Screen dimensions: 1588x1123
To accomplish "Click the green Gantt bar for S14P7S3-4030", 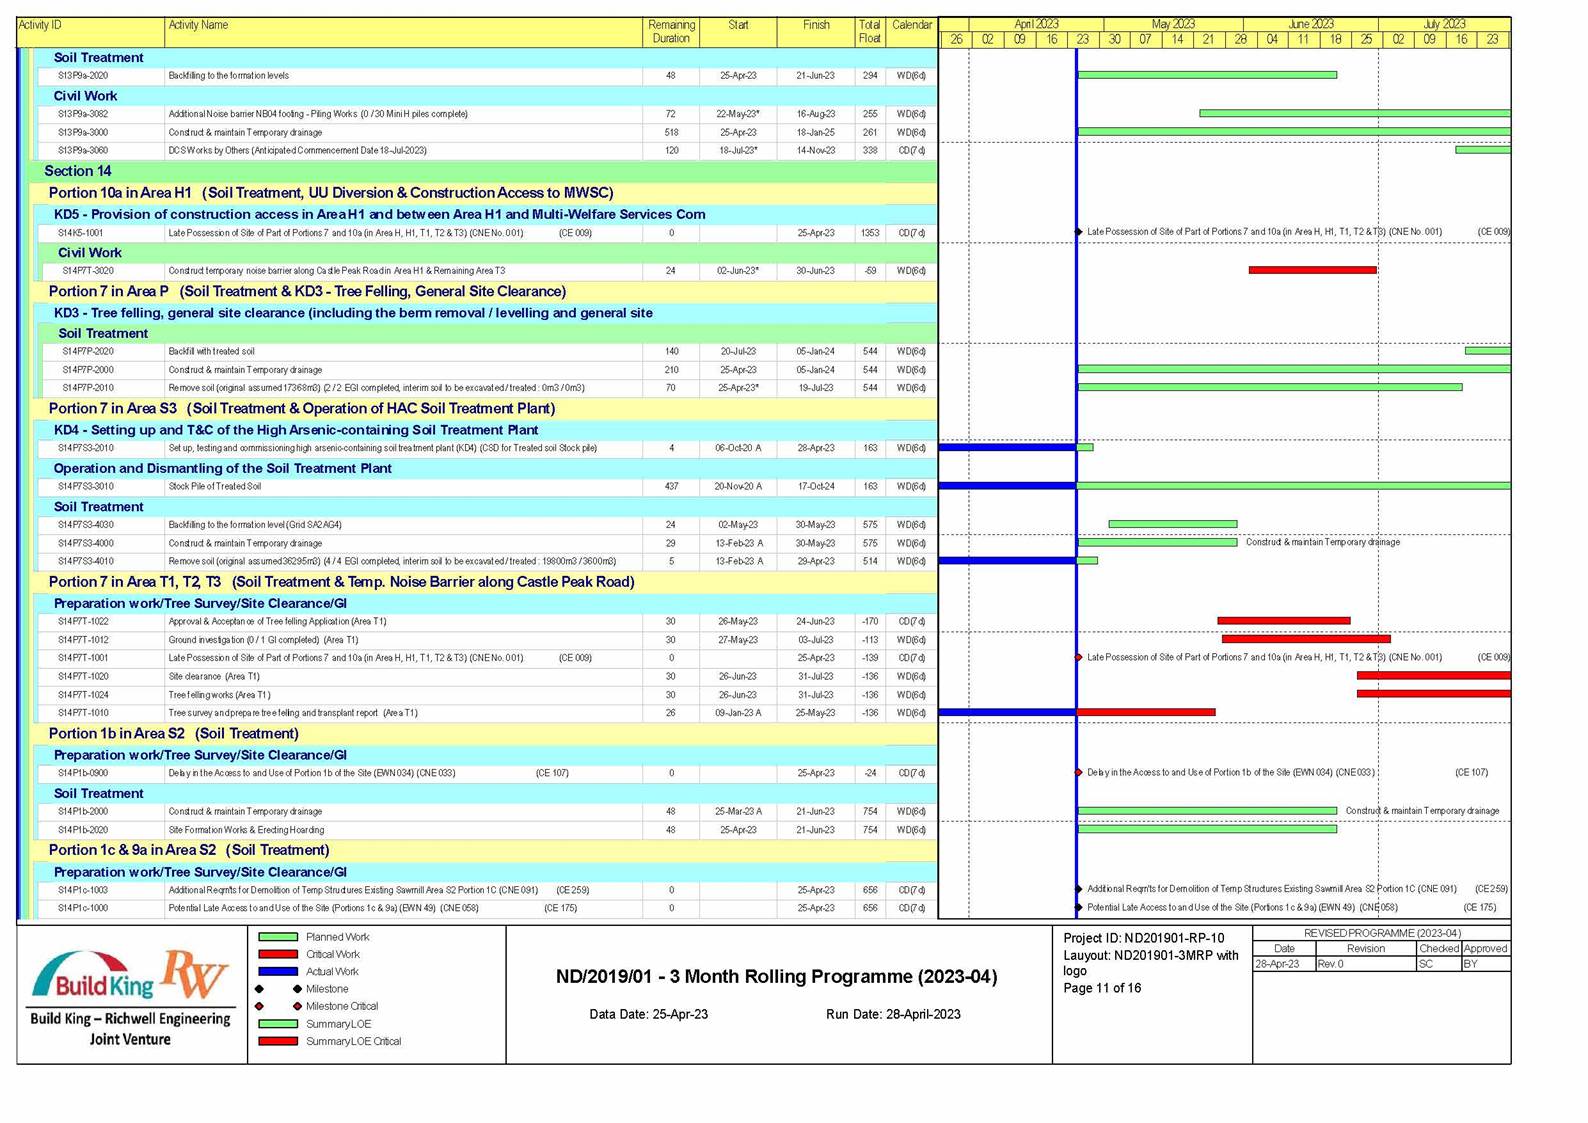I will pos(1173,524).
